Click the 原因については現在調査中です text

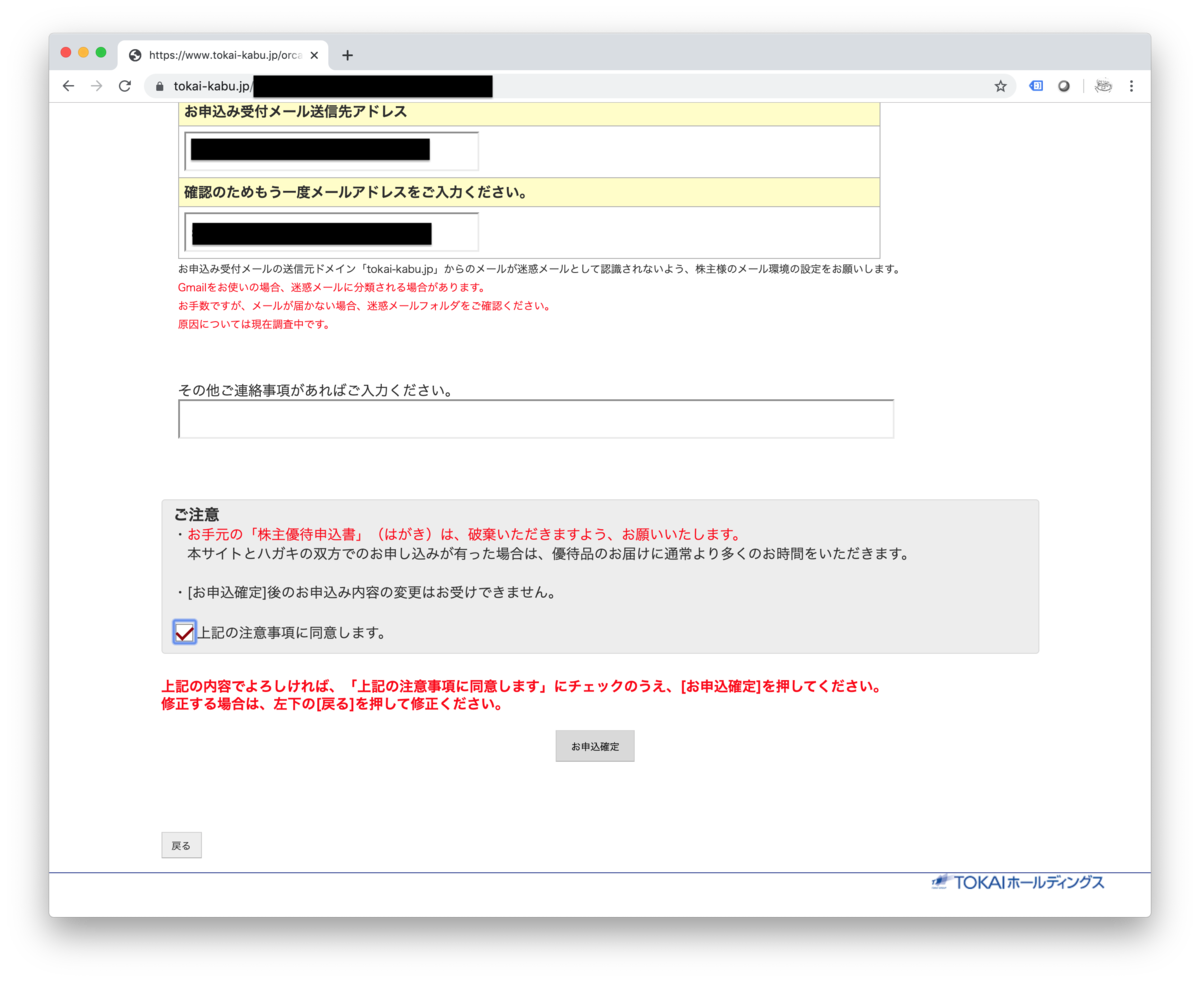[x=254, y=324]
